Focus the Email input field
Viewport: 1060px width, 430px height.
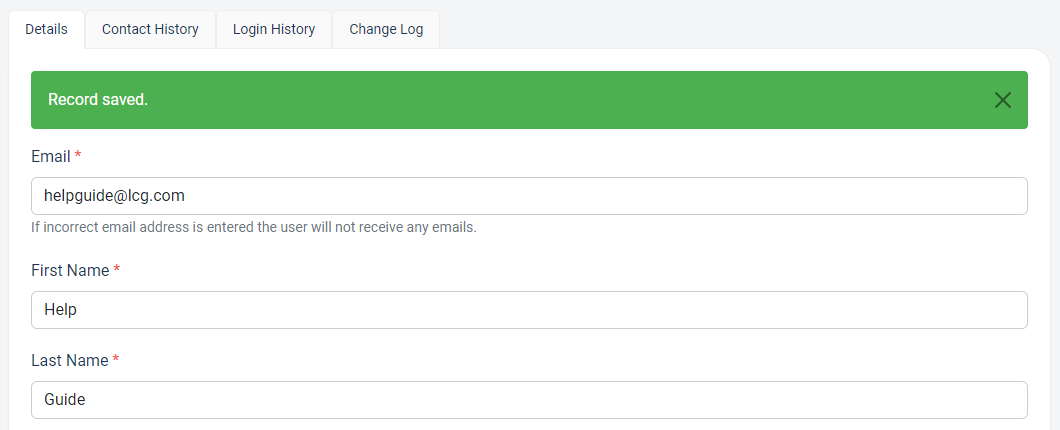click(529, 196)
